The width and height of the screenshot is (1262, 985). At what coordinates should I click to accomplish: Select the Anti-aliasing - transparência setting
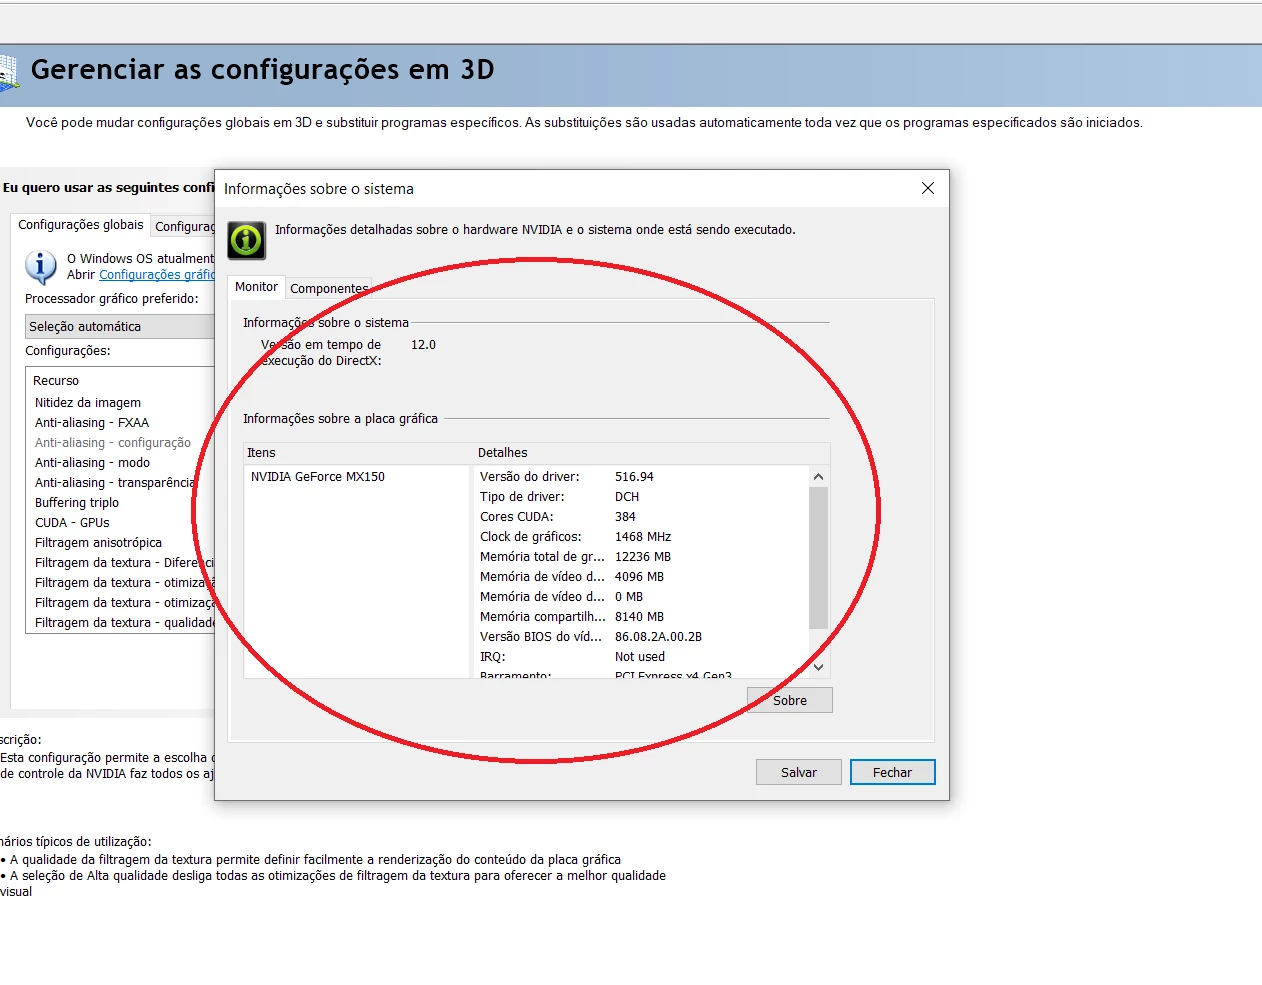click(115, 483)
